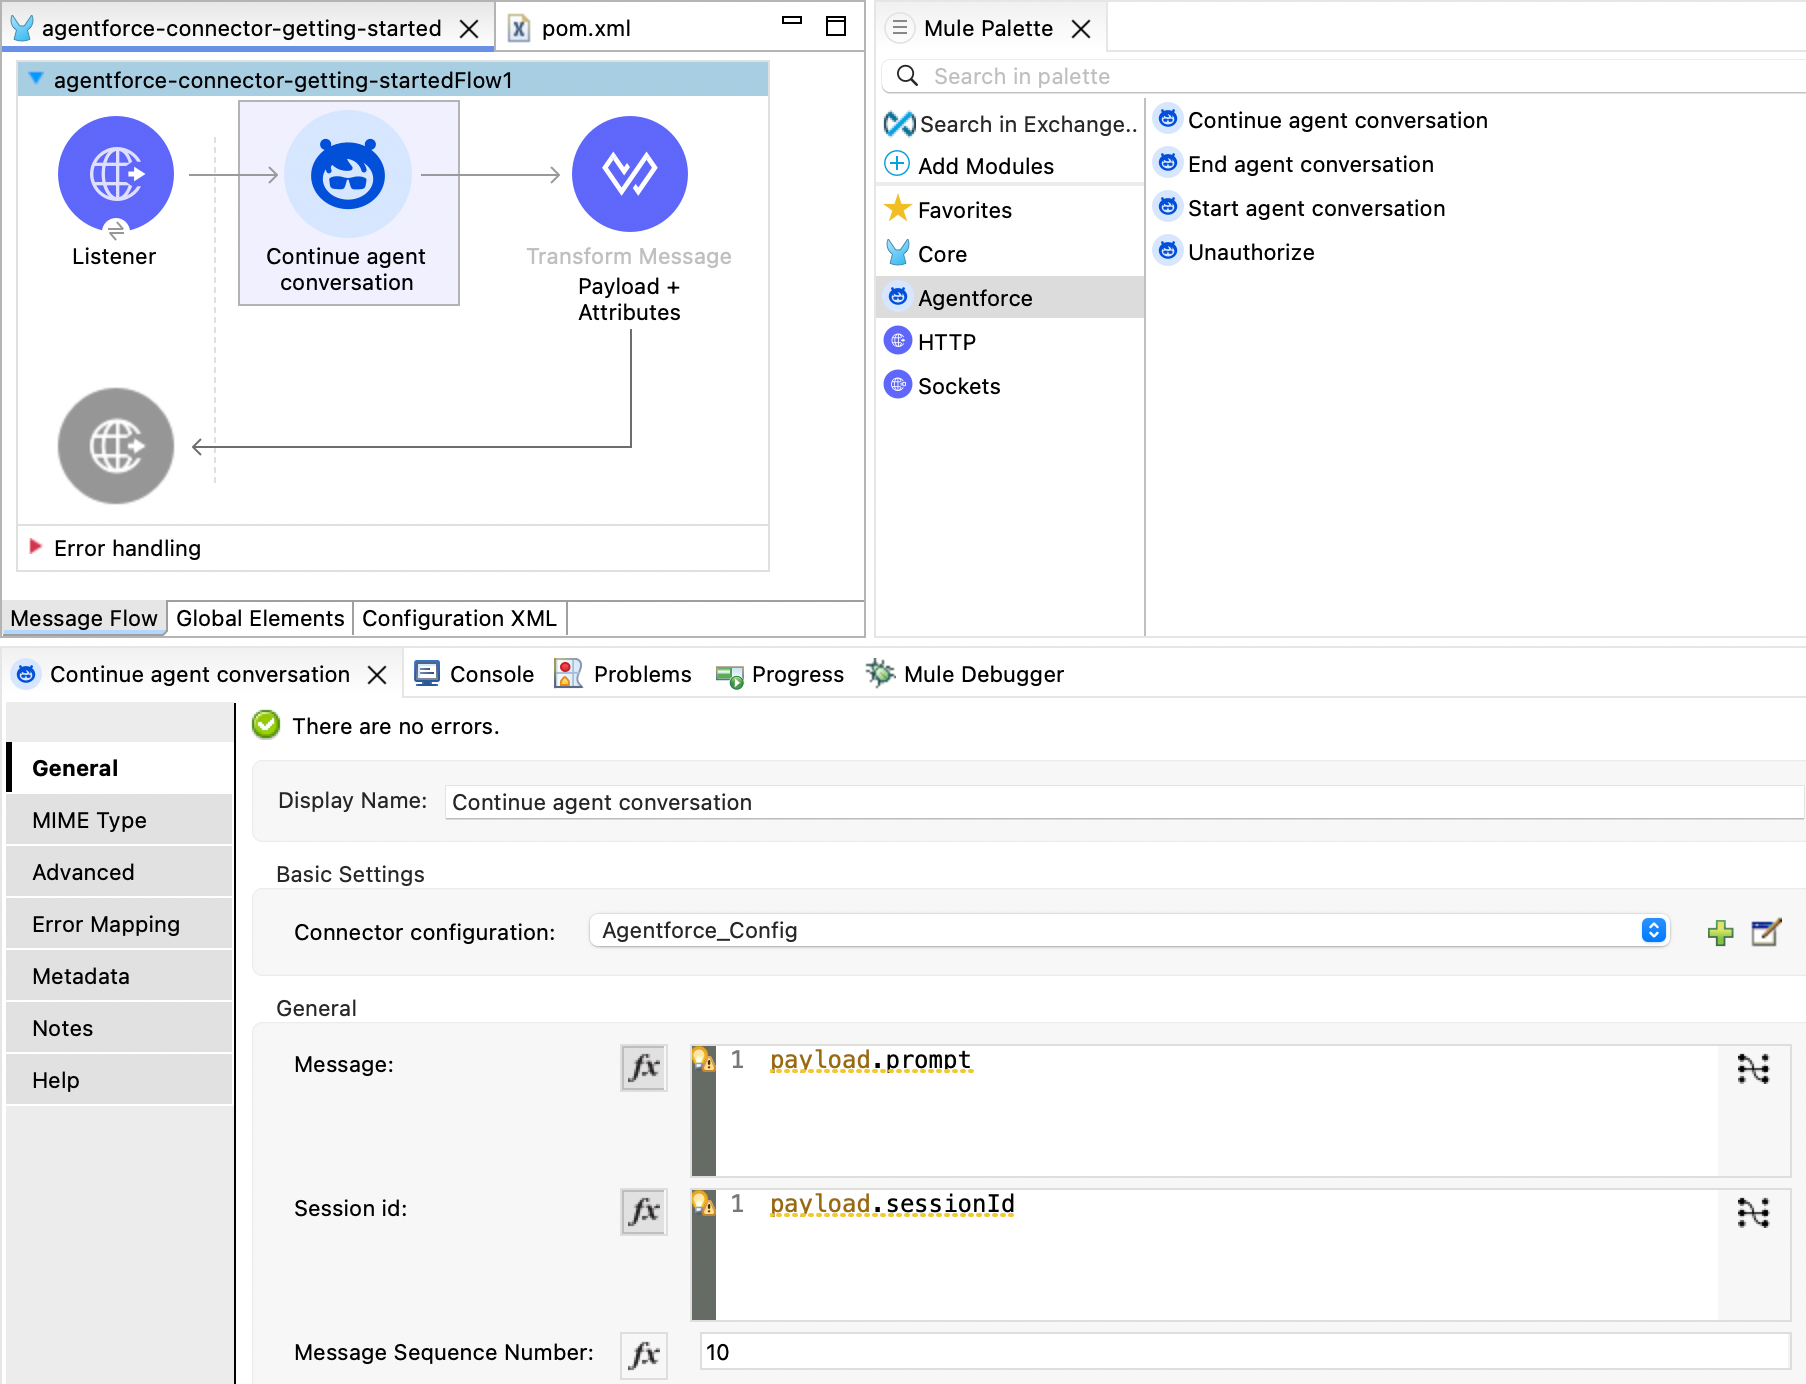Click the Message Sequence Number field
The width and height of the screenshot is (1806, 1384).
[x=1245, y=1352]
